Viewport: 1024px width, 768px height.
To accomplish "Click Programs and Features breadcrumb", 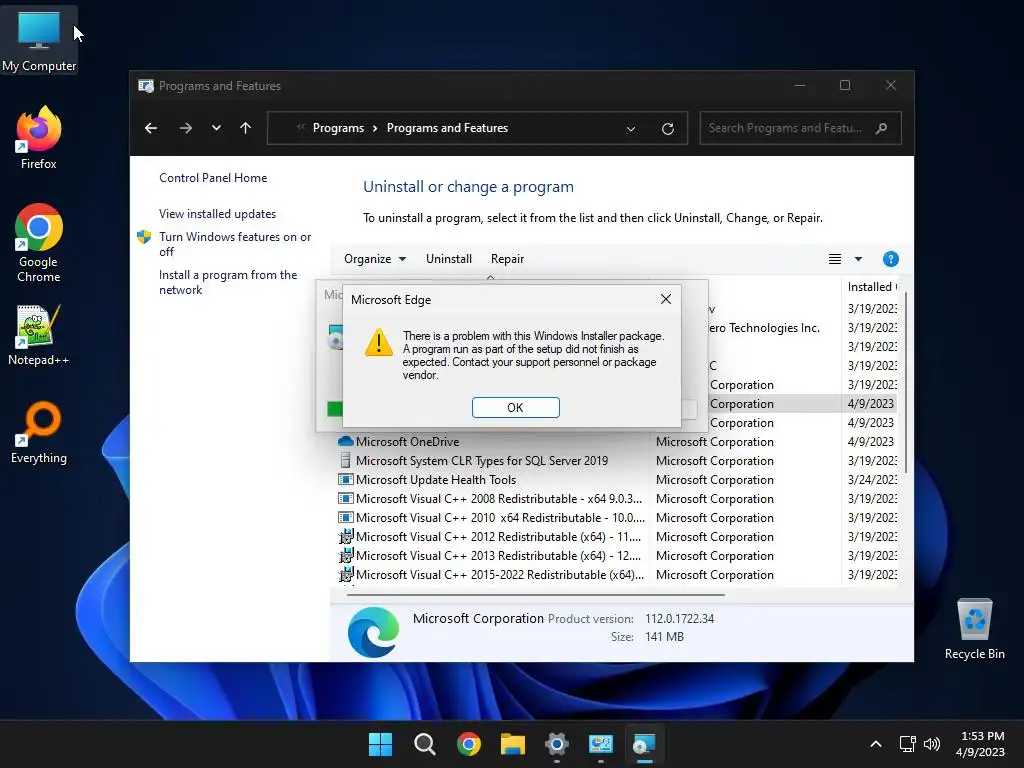I will (x=447, y=128).
